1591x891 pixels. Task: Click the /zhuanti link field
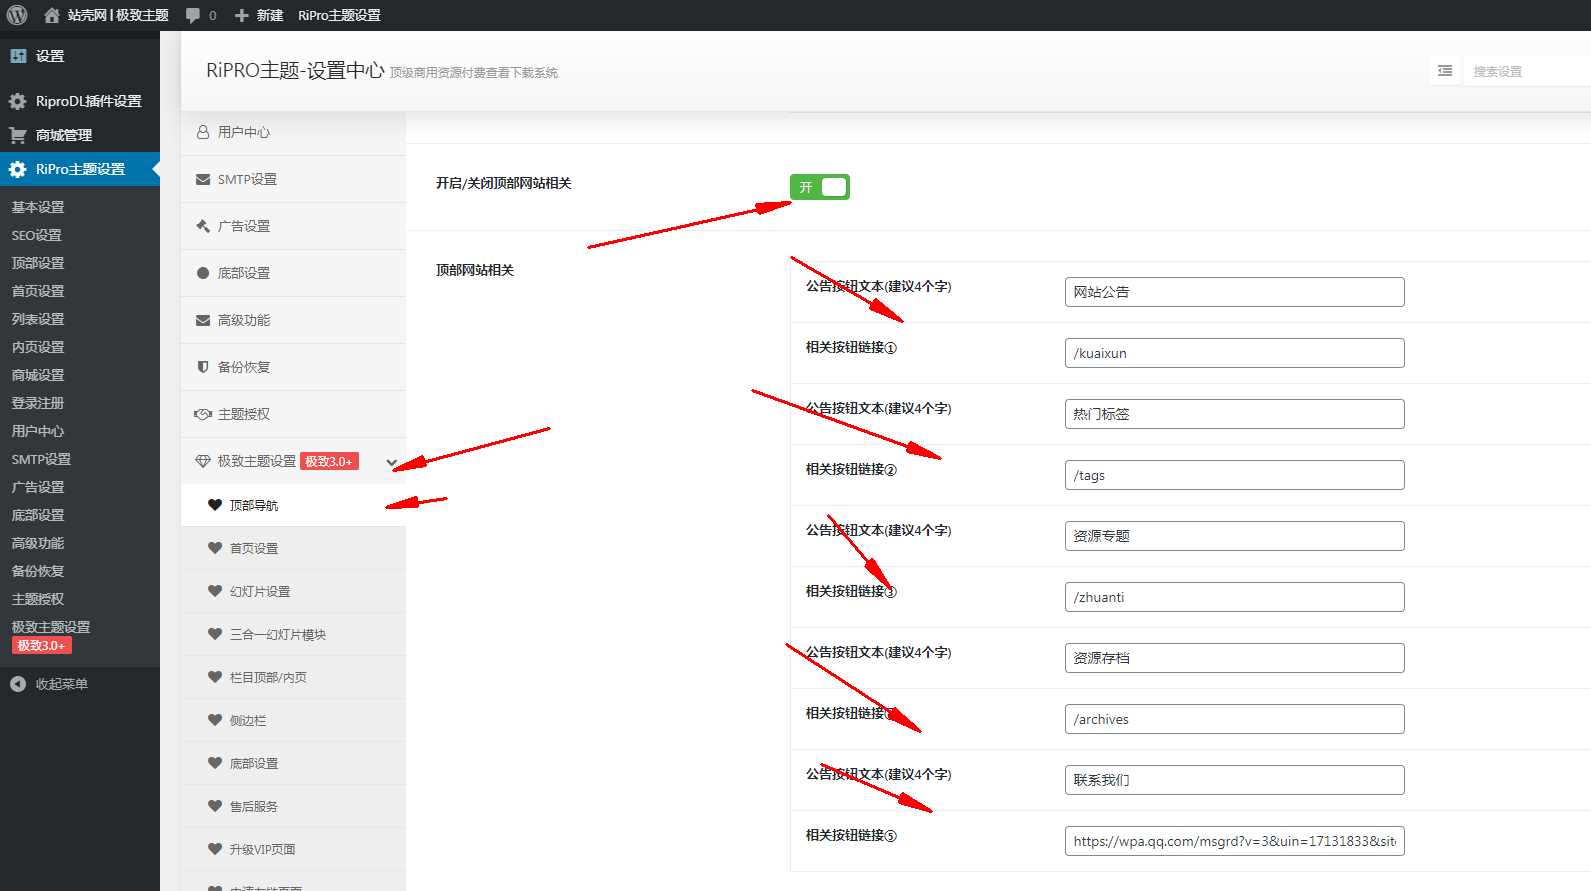pyautogui.click(x=1234, y=597)
